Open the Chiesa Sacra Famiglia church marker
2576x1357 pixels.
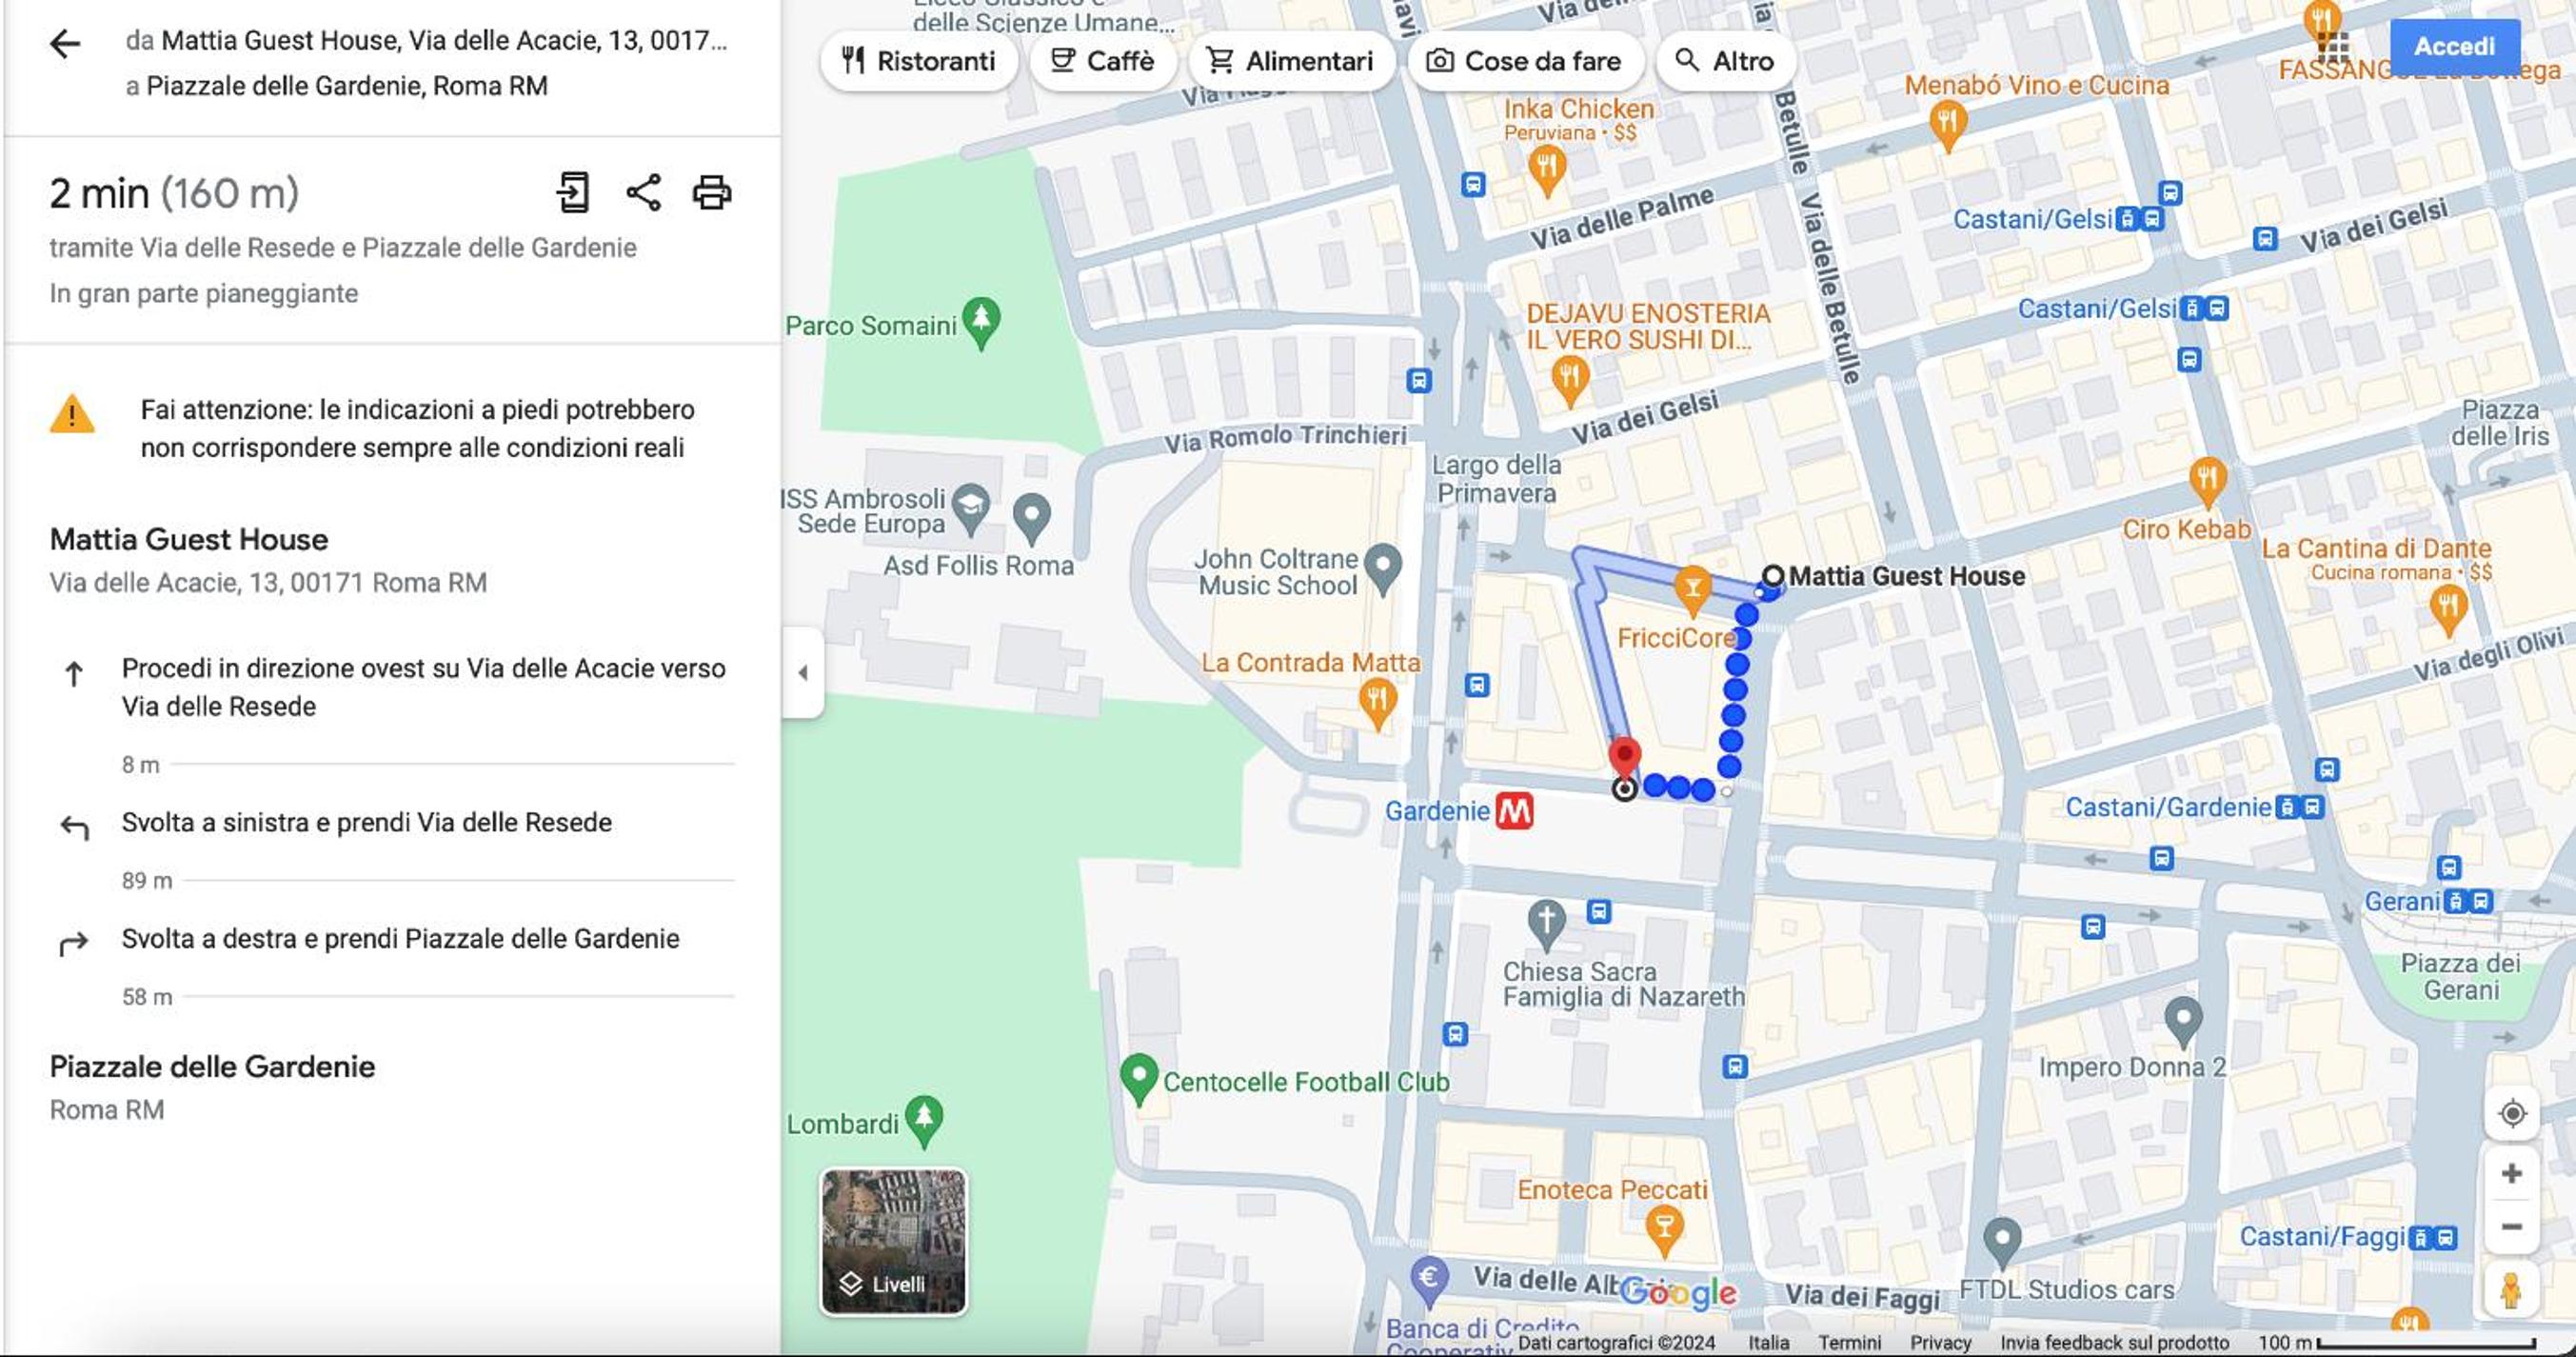point(1546,922)
